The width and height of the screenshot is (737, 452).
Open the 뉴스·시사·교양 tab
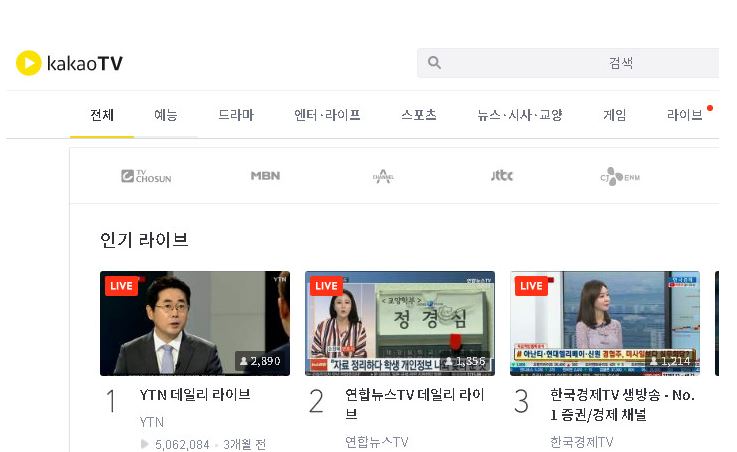[520, 115]
